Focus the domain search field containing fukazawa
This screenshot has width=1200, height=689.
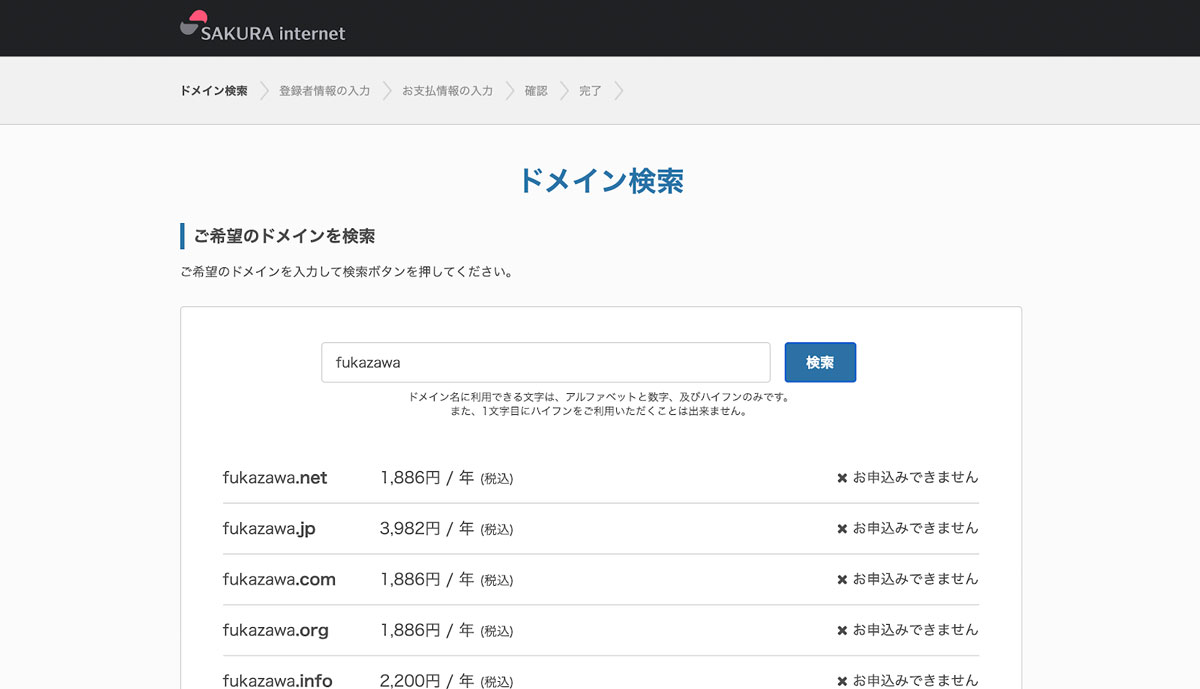(x=546, y=362)
